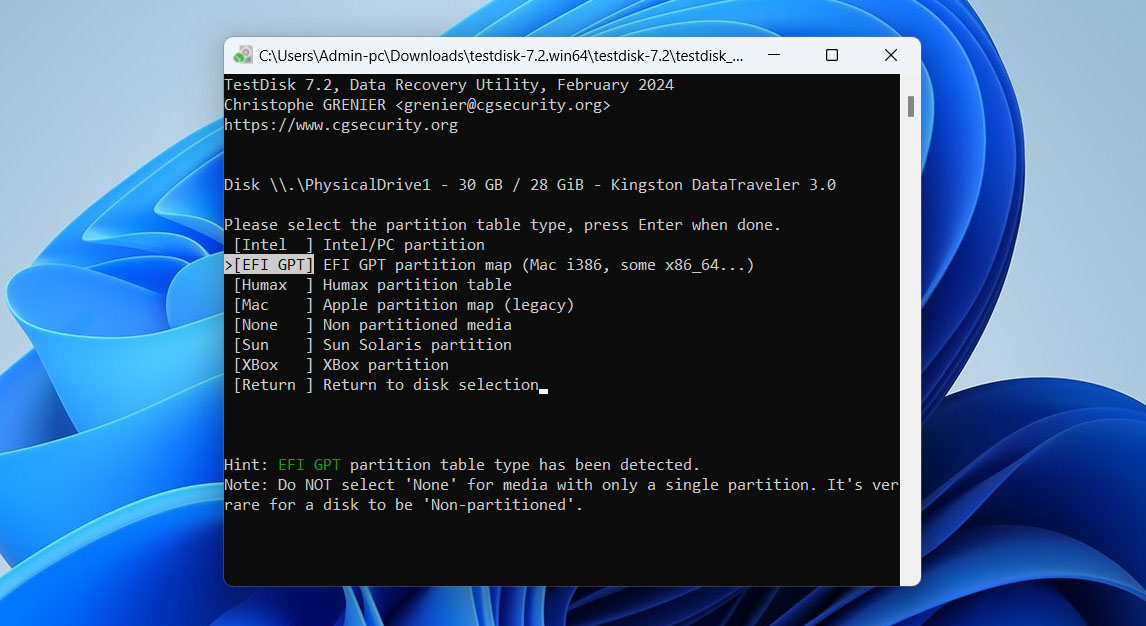The width and height of the screenshot is (1146, 626).
Task: Select the [Intel] Intel/PC partition option
Action: click(359, 245)
